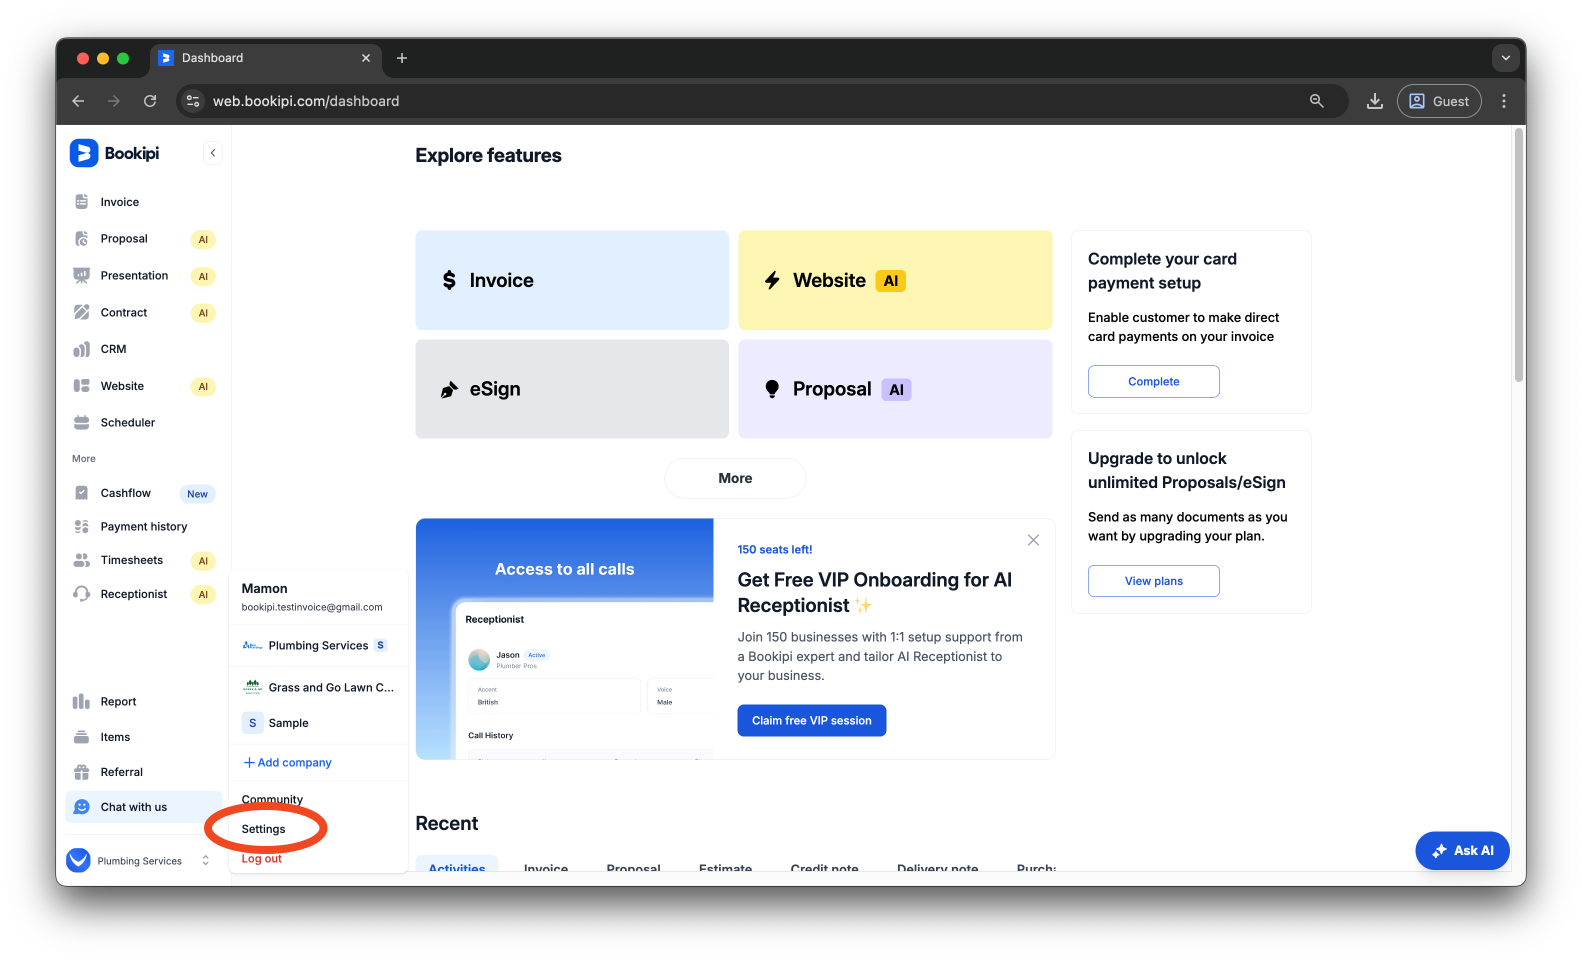This screenshot has width=1582, height=960.
Task: Open Community from the account menu
Action: coord(272,800)
